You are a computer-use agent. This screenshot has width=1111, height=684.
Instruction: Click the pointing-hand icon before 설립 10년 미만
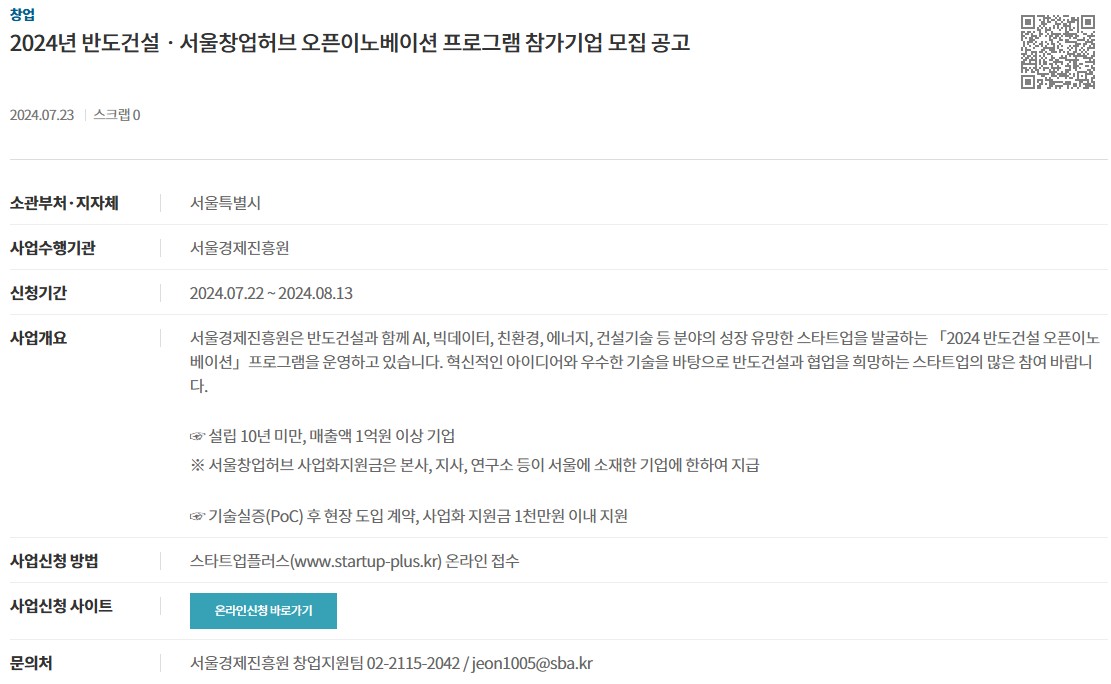pos(197,436)
